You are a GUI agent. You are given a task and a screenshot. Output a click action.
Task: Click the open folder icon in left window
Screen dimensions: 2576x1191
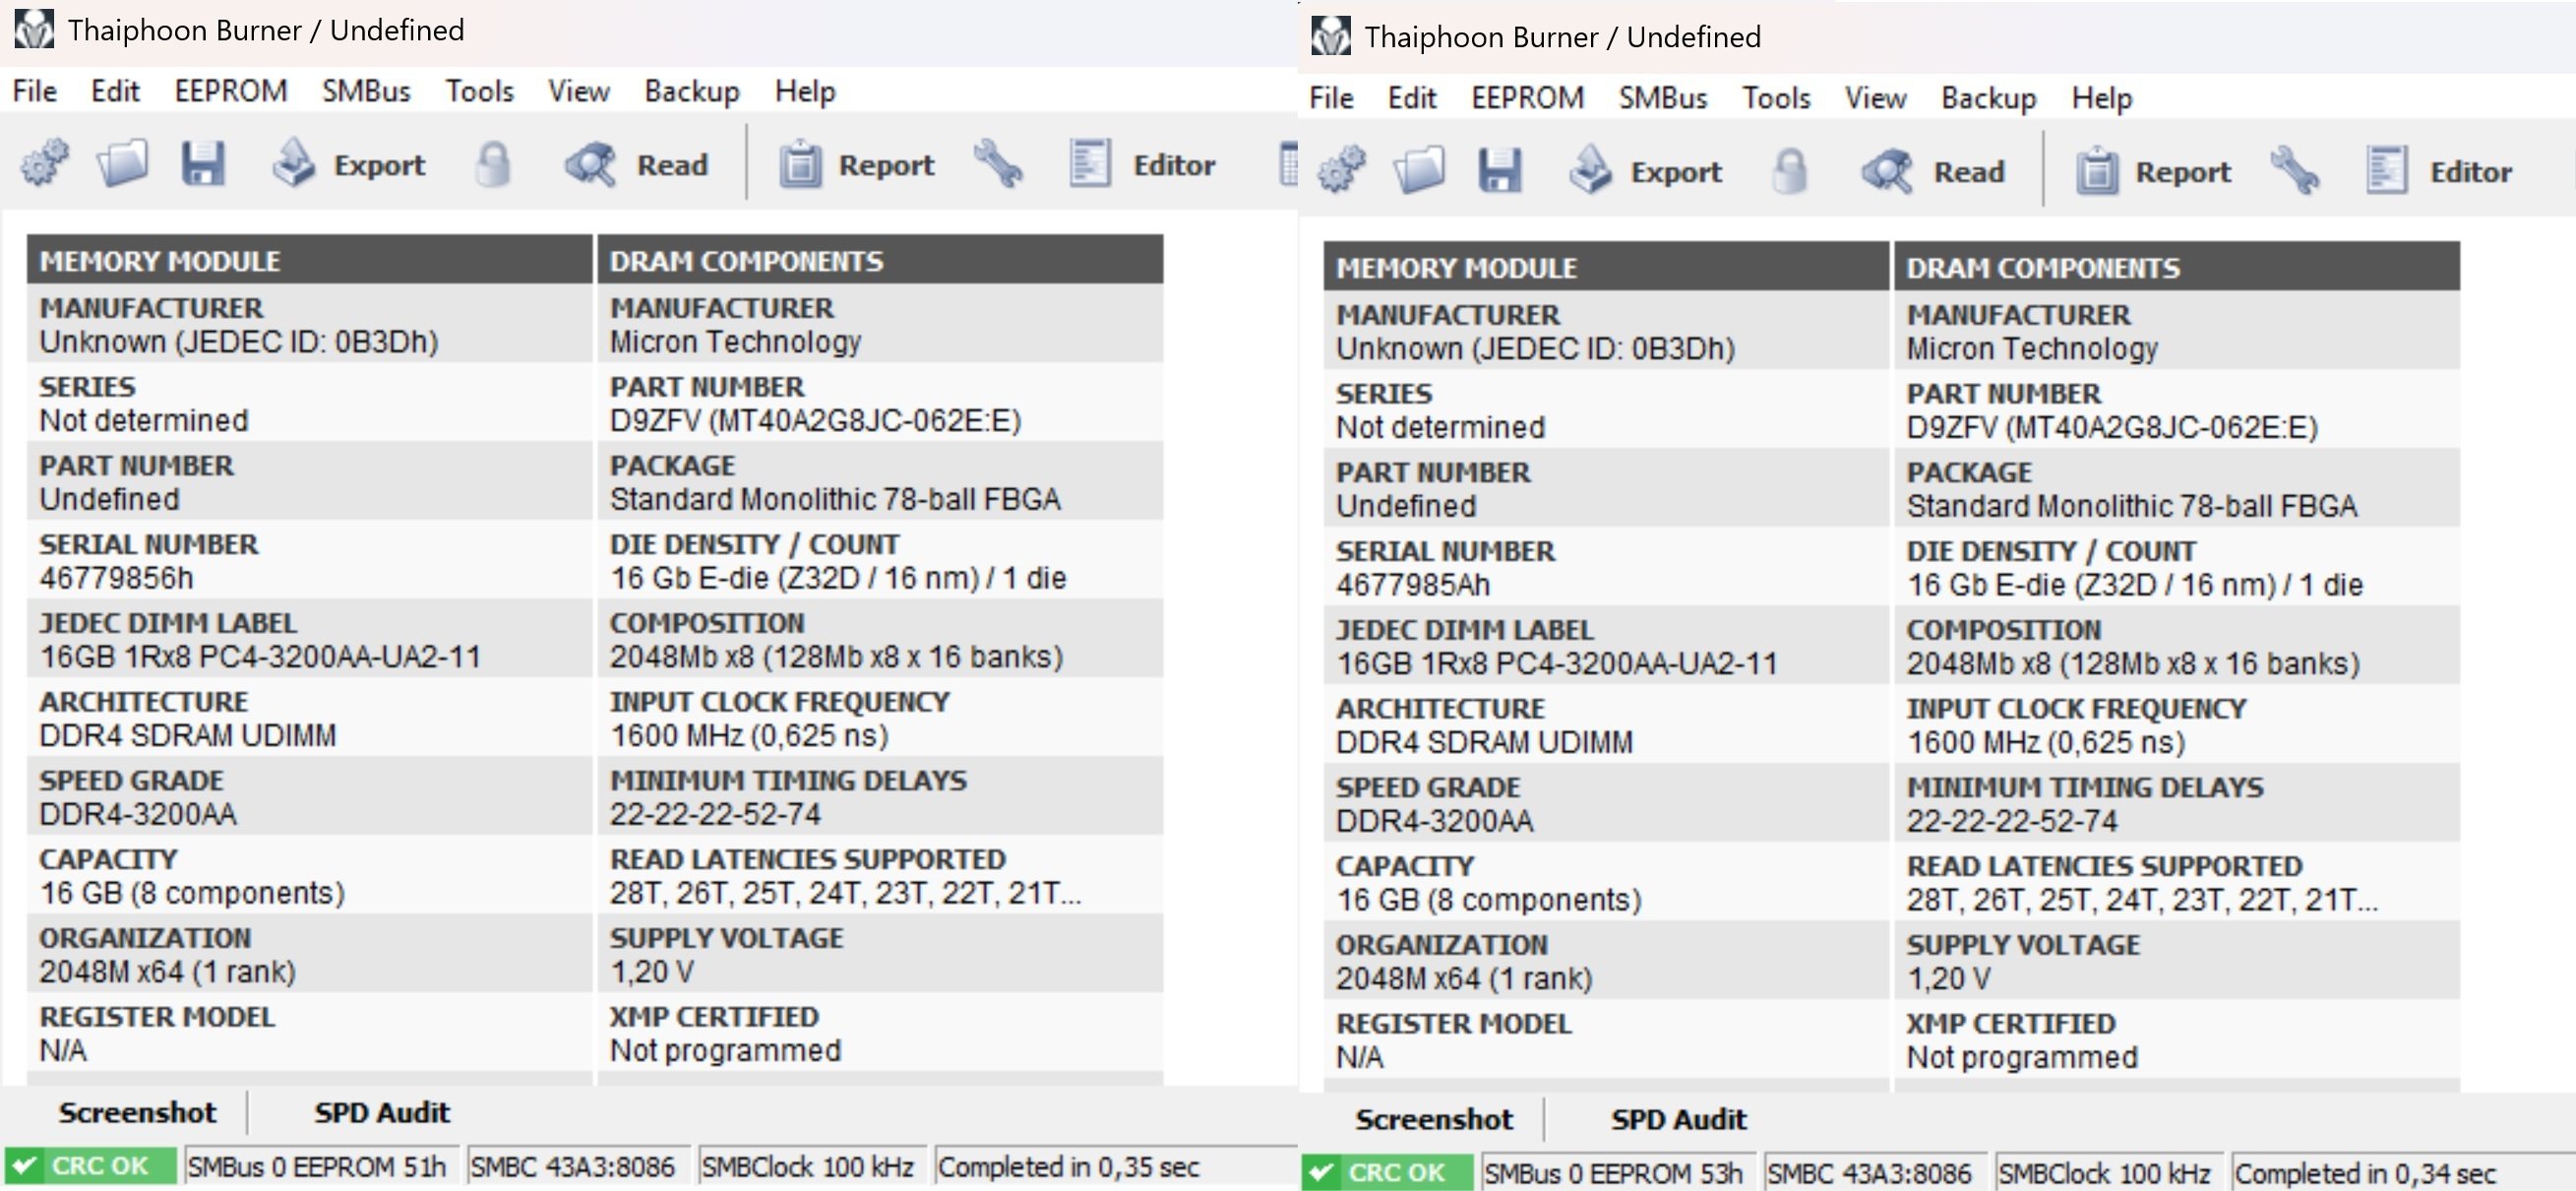122,163
